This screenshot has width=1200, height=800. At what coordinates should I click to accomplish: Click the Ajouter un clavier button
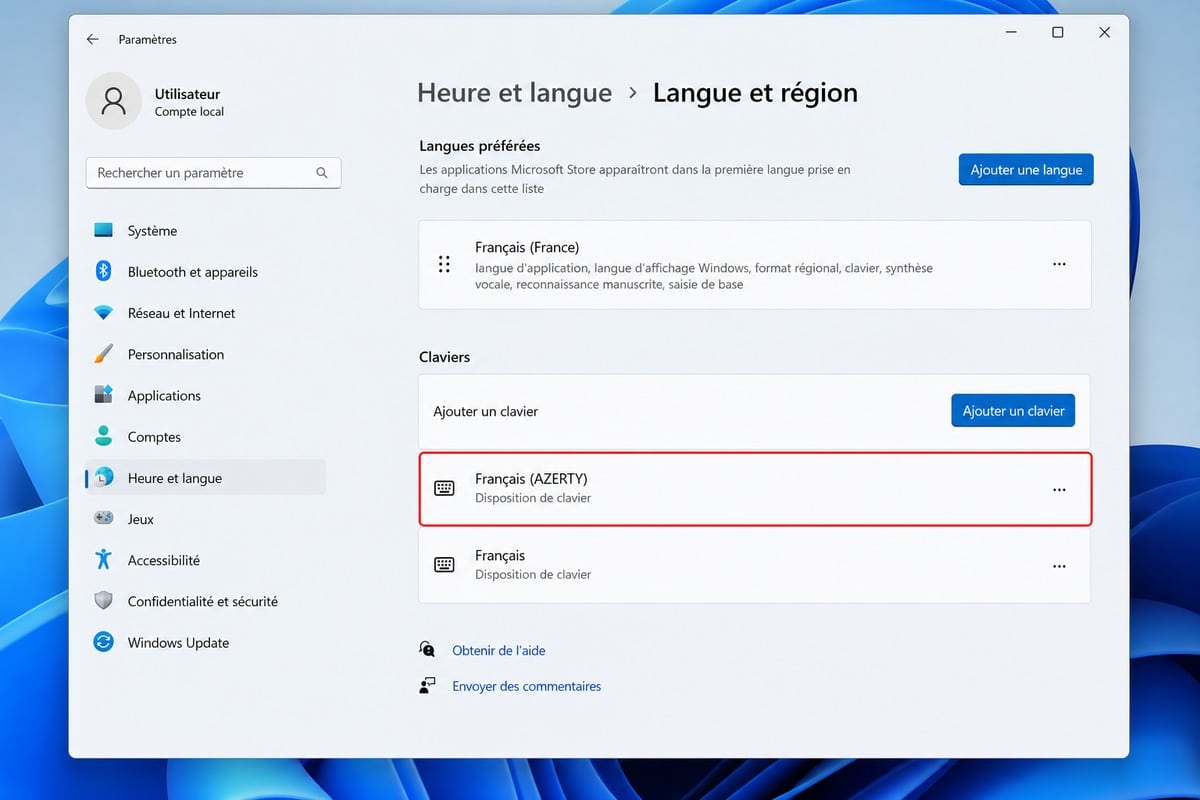pyautogui.click(x=1013, y=410)
